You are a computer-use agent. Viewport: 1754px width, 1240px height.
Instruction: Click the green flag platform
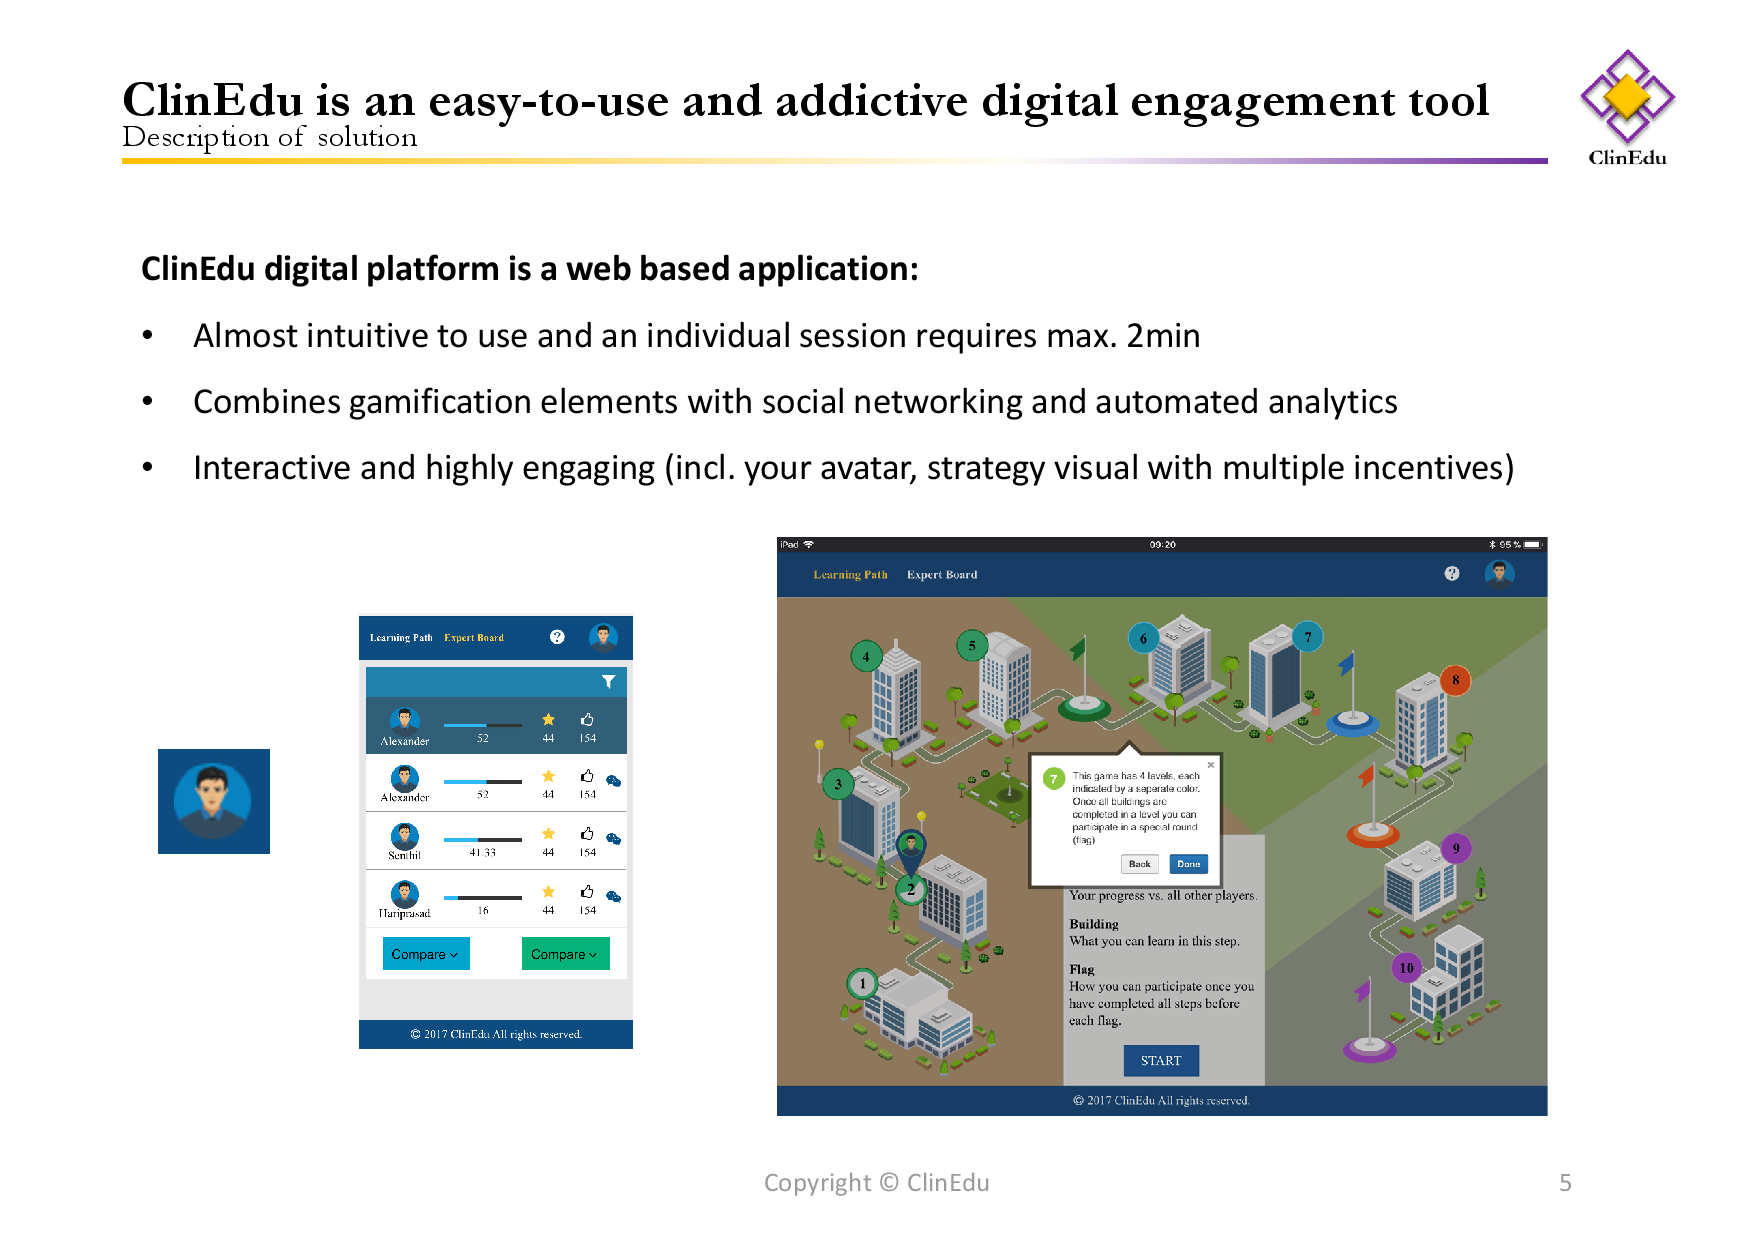coord(1084,707)
